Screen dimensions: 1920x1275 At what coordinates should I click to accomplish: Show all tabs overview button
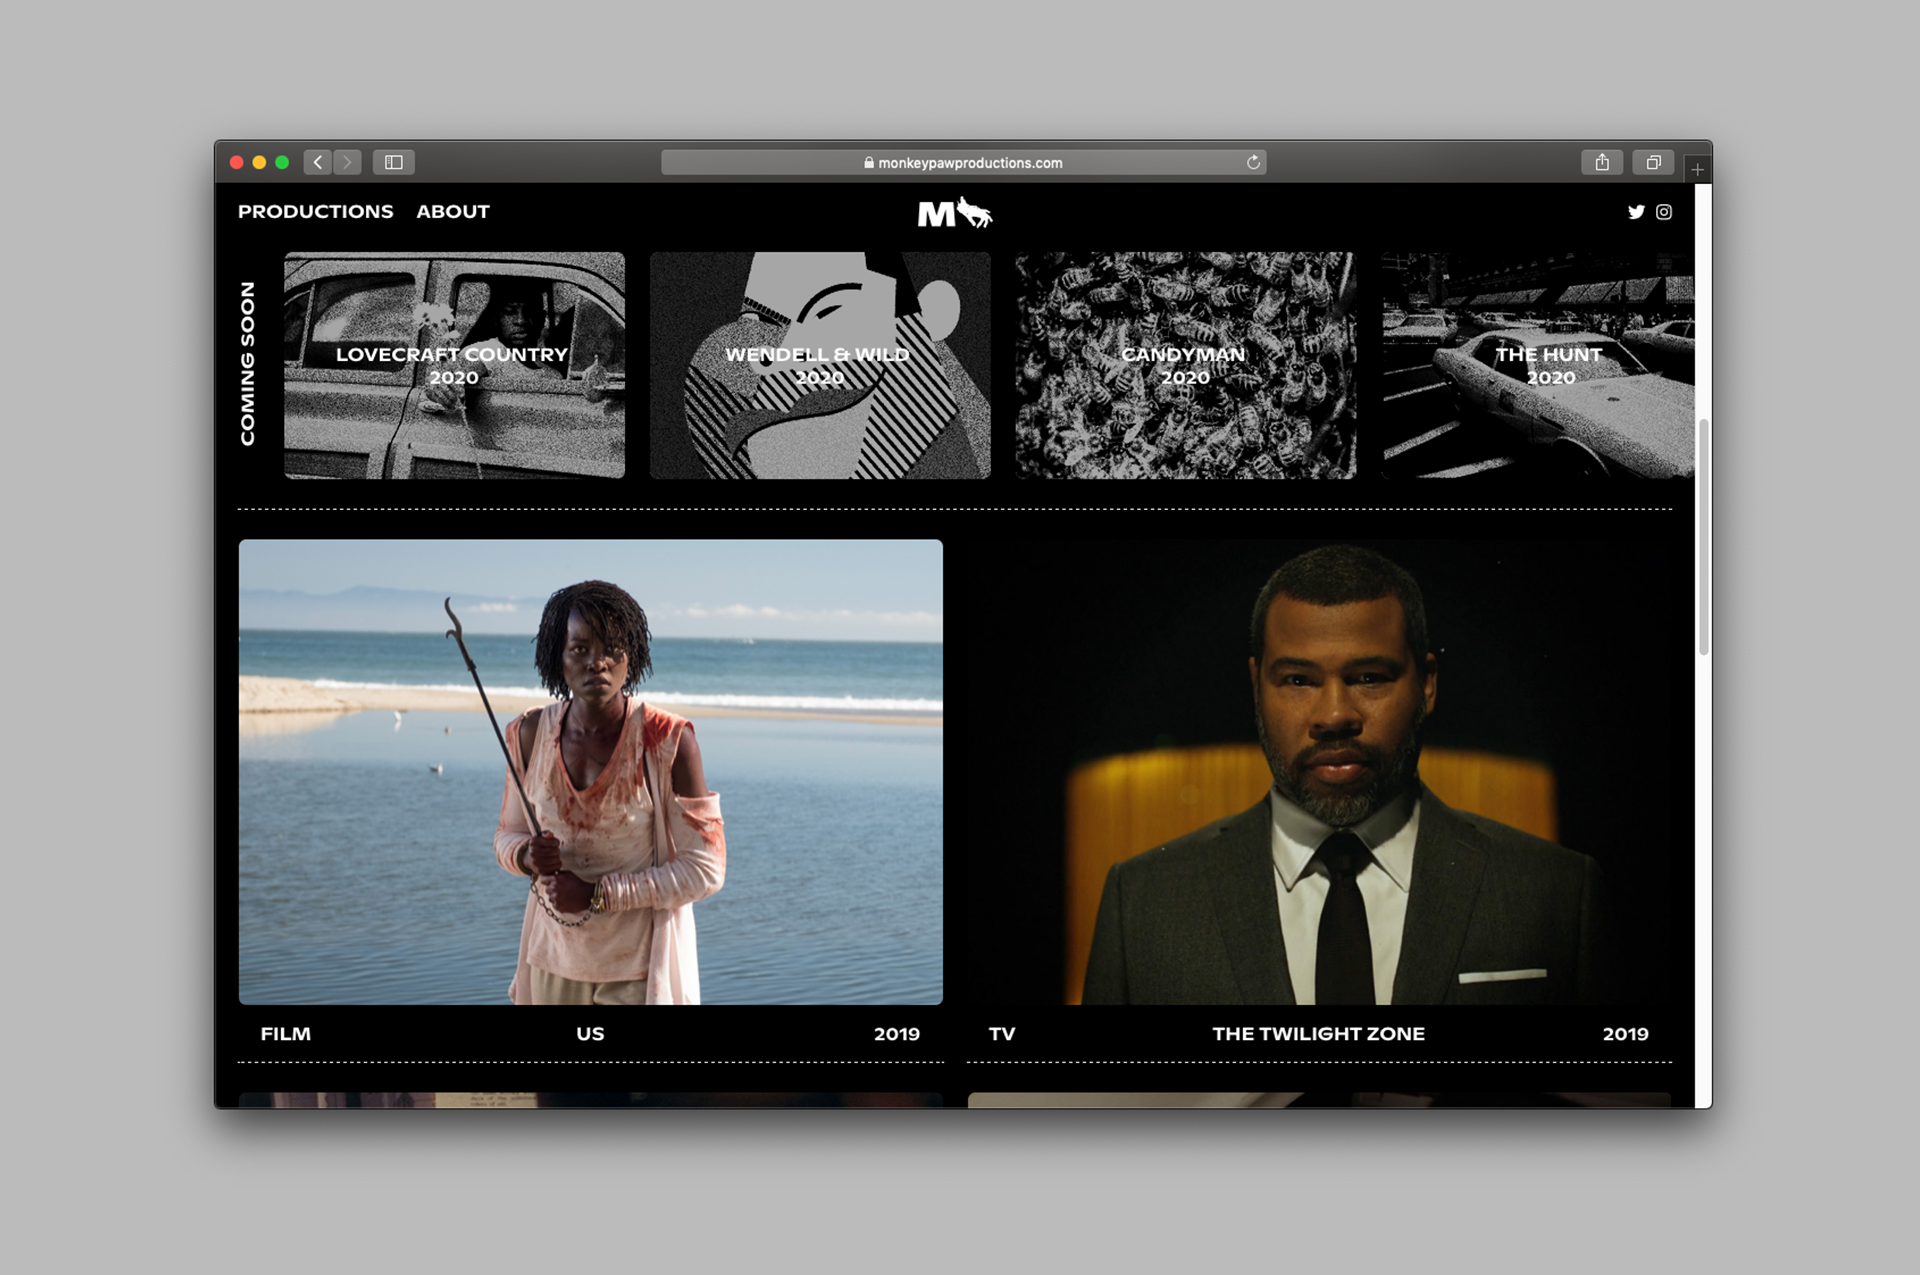(x=1653, y=162)
